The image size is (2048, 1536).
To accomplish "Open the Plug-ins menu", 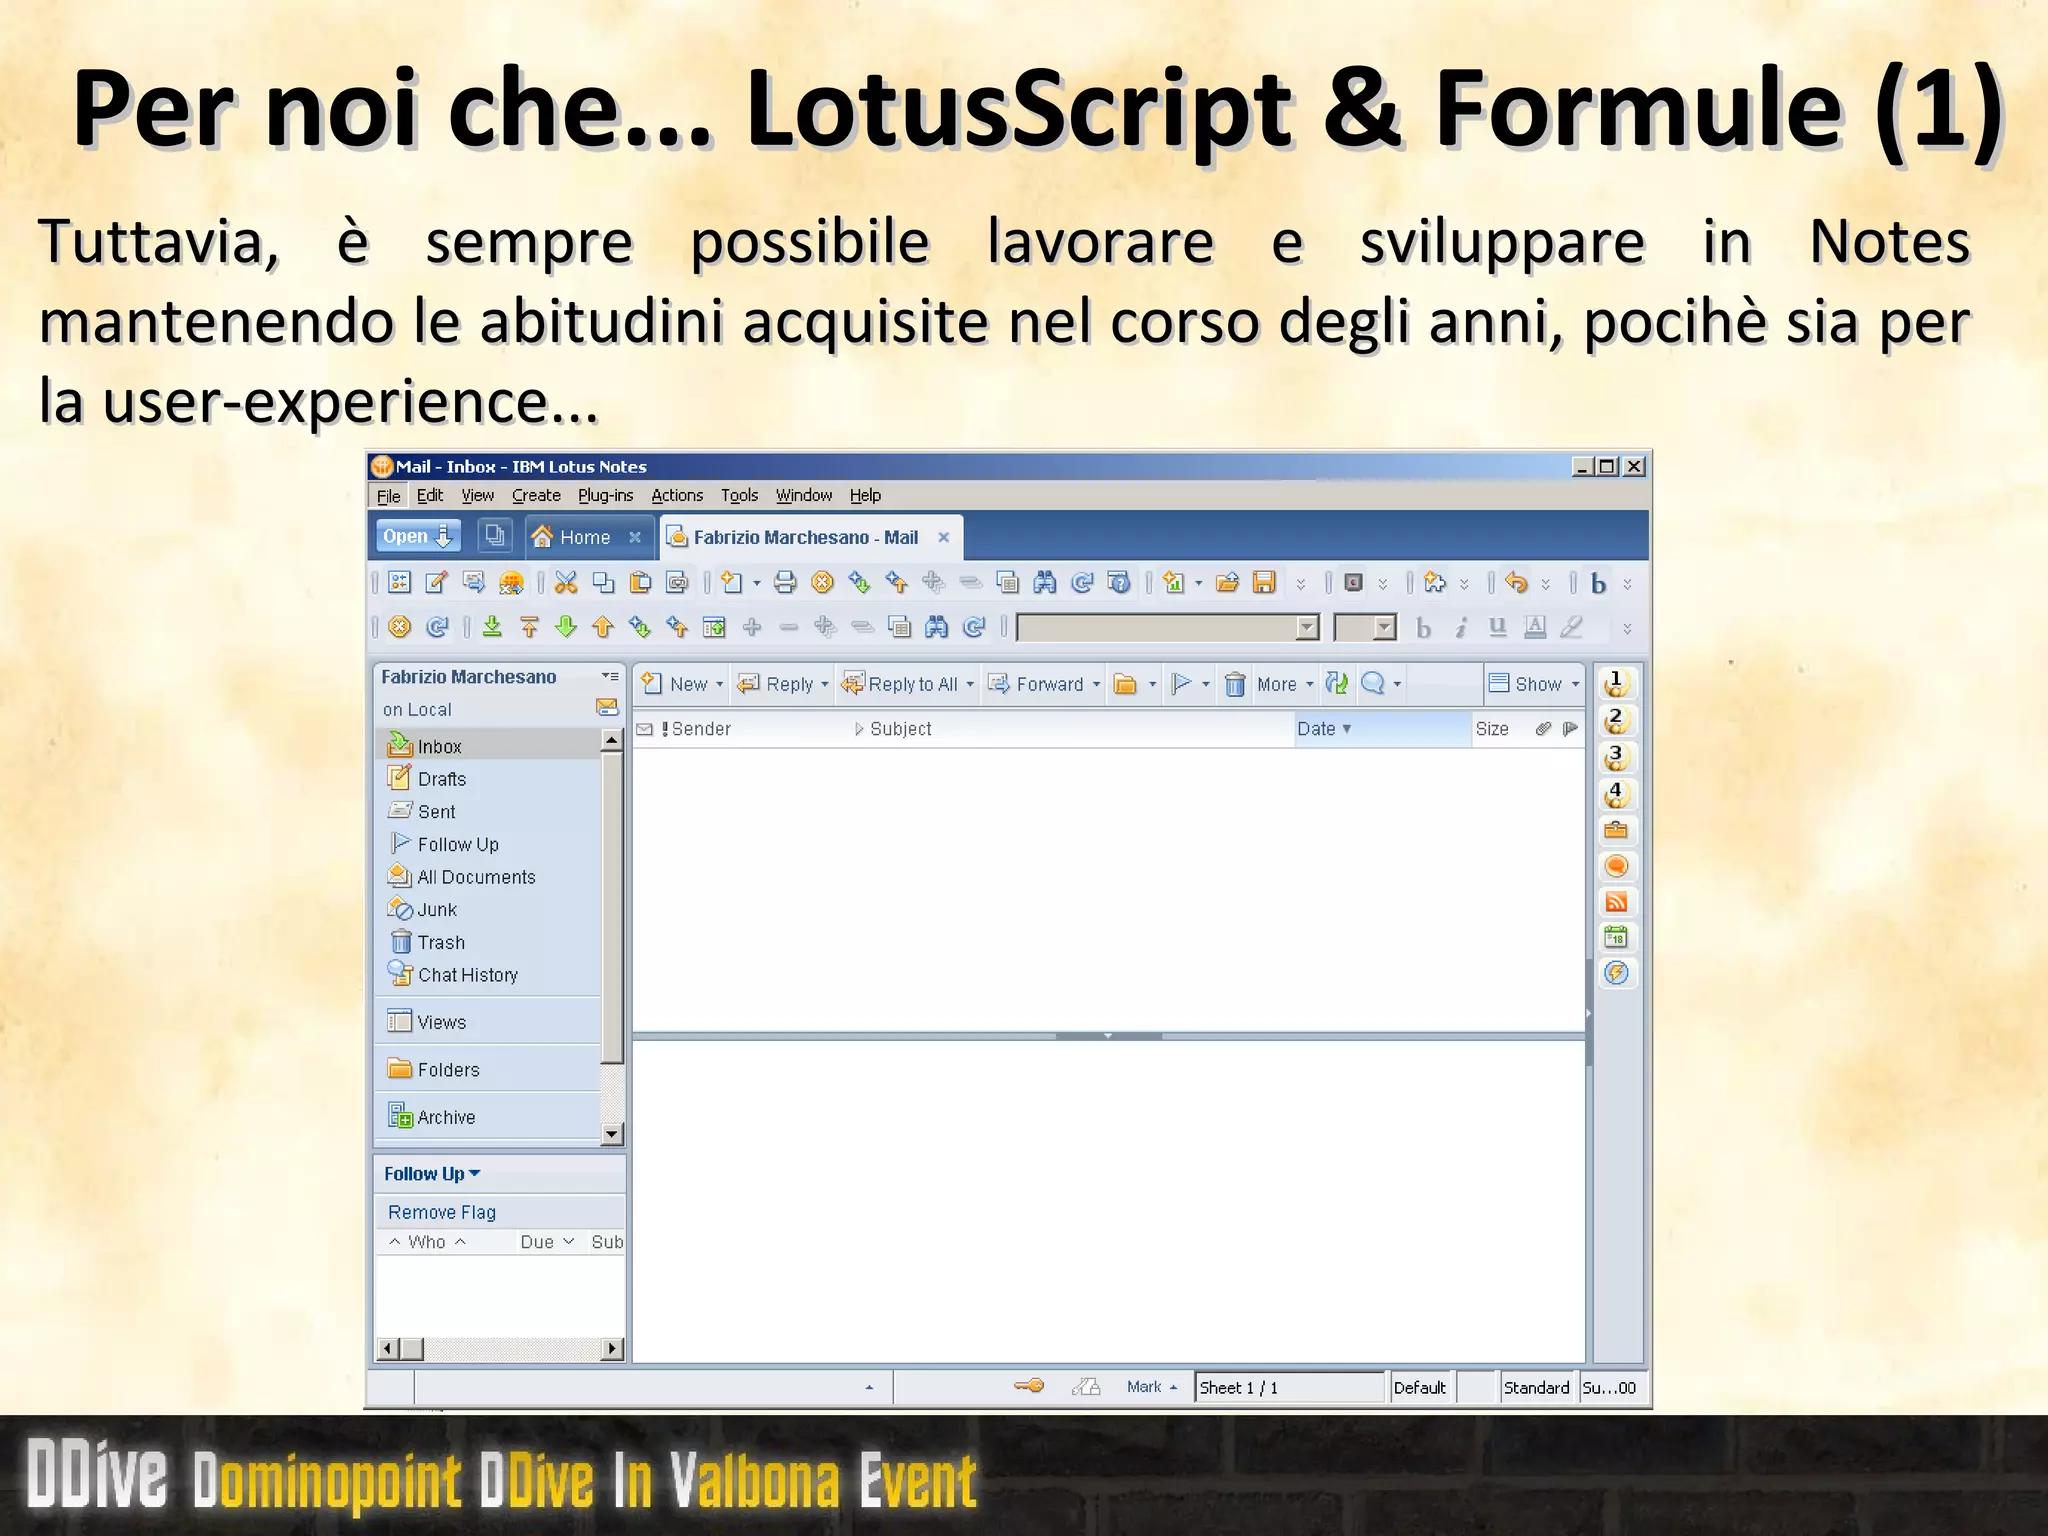I will [605, 495].
